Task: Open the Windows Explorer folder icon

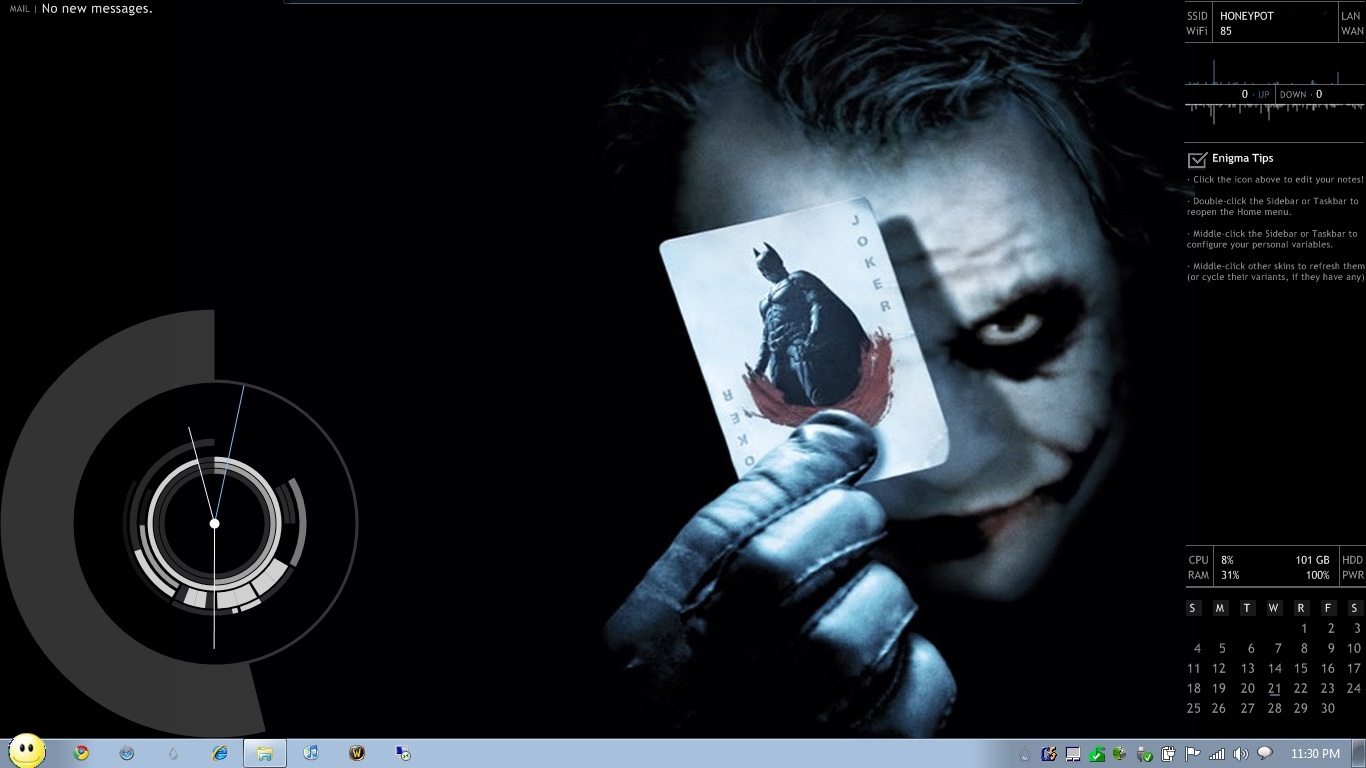Action: pyautogui.click(x=265, y=753)
